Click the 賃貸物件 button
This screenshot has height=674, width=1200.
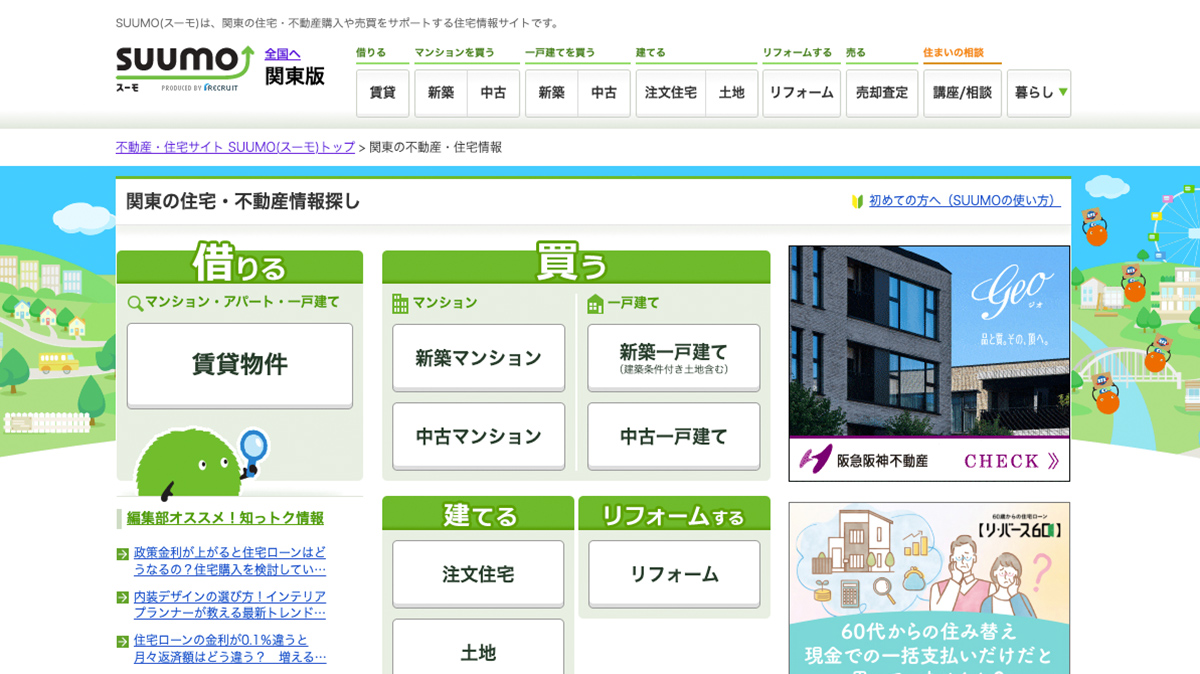240,365
